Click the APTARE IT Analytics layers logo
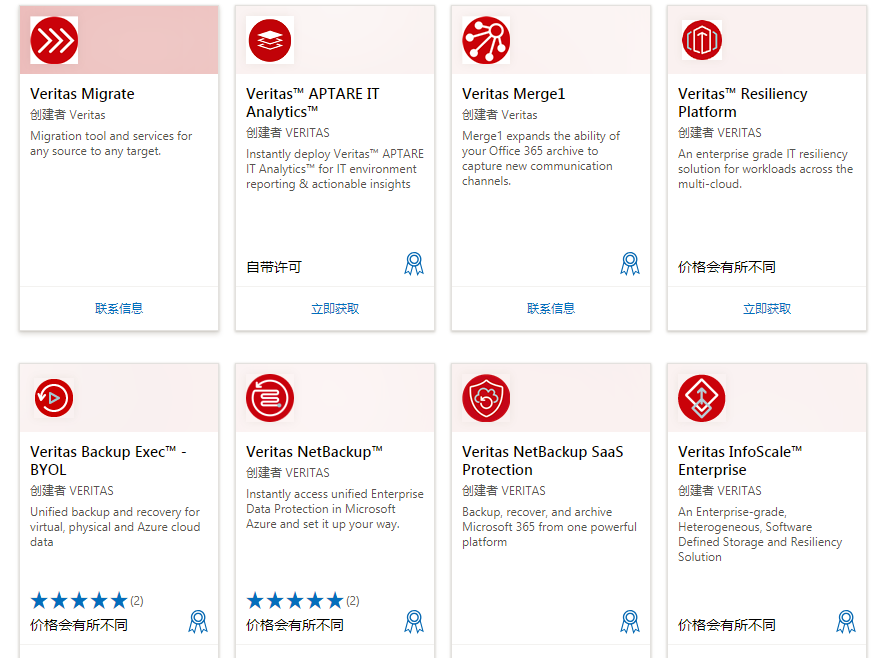The width and height of the screenshot is (882, 659). click(x=270, y=40)
